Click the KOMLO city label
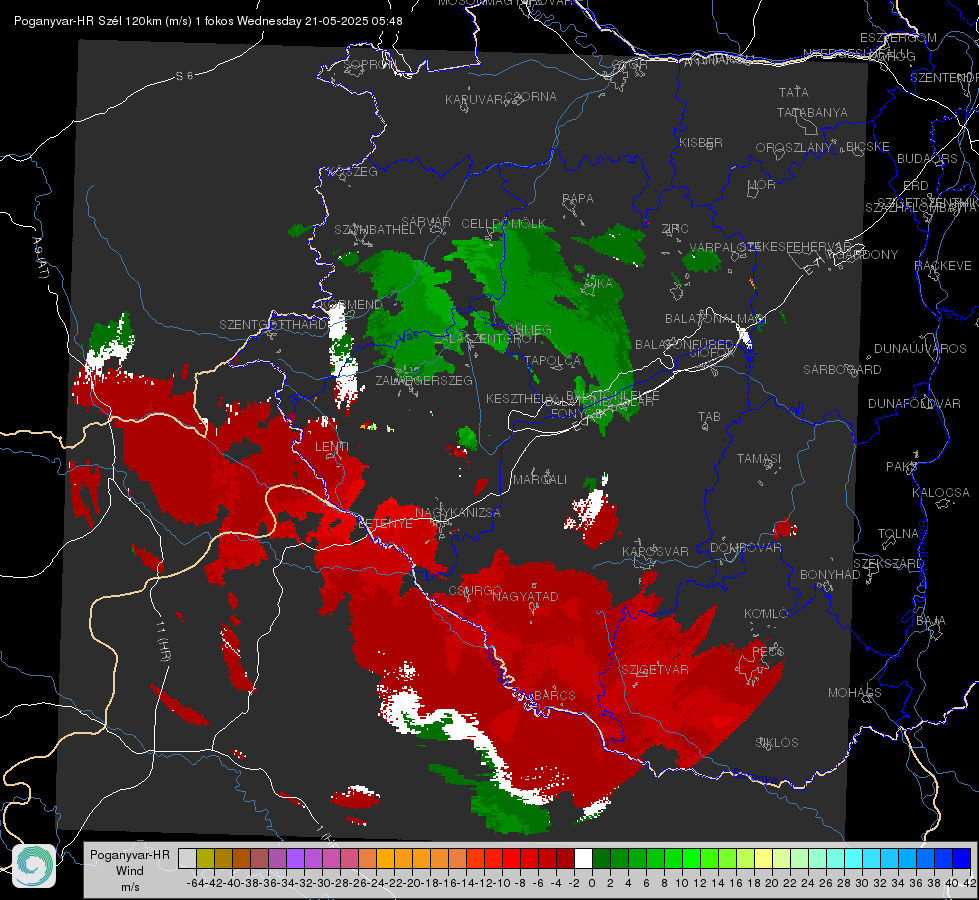Viewport: 979px width, 900px height. point(766,614)
